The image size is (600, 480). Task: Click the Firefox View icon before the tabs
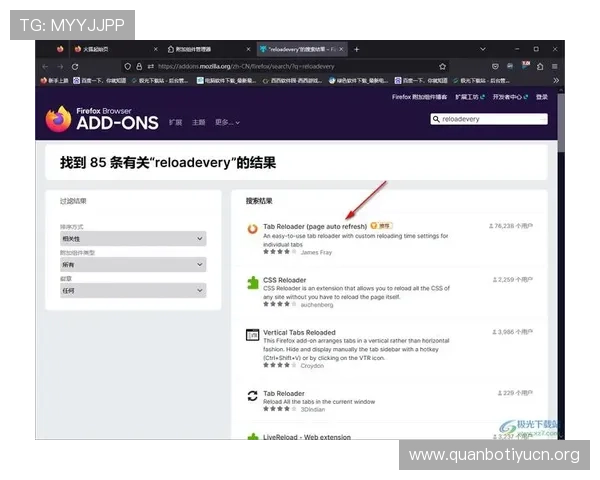[x=60, y=49]
